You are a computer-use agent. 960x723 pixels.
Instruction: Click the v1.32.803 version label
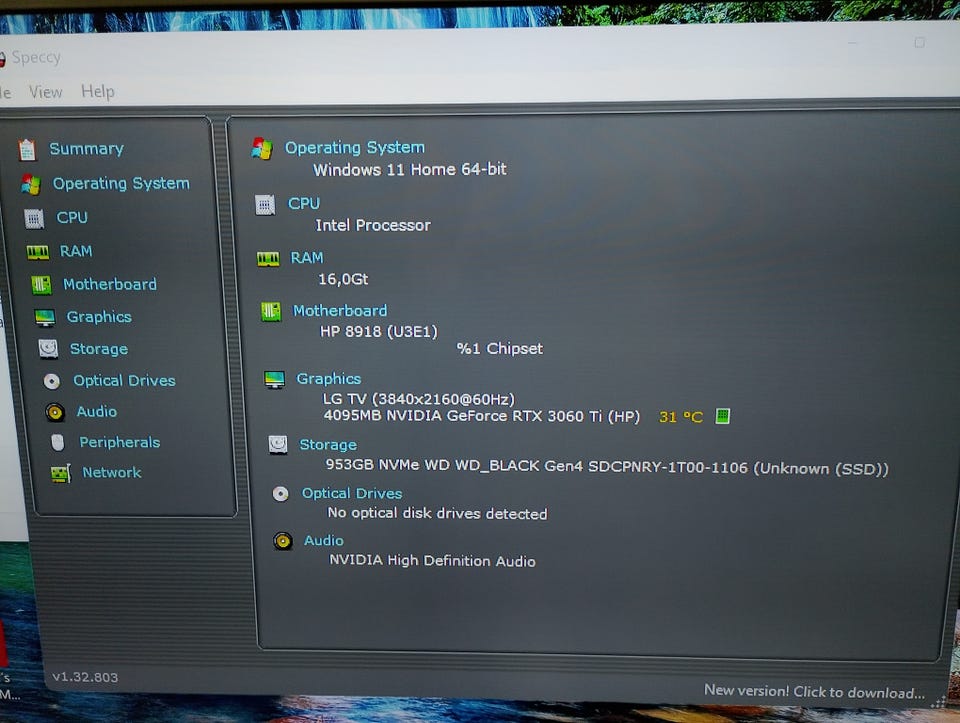tap(85, 677)
